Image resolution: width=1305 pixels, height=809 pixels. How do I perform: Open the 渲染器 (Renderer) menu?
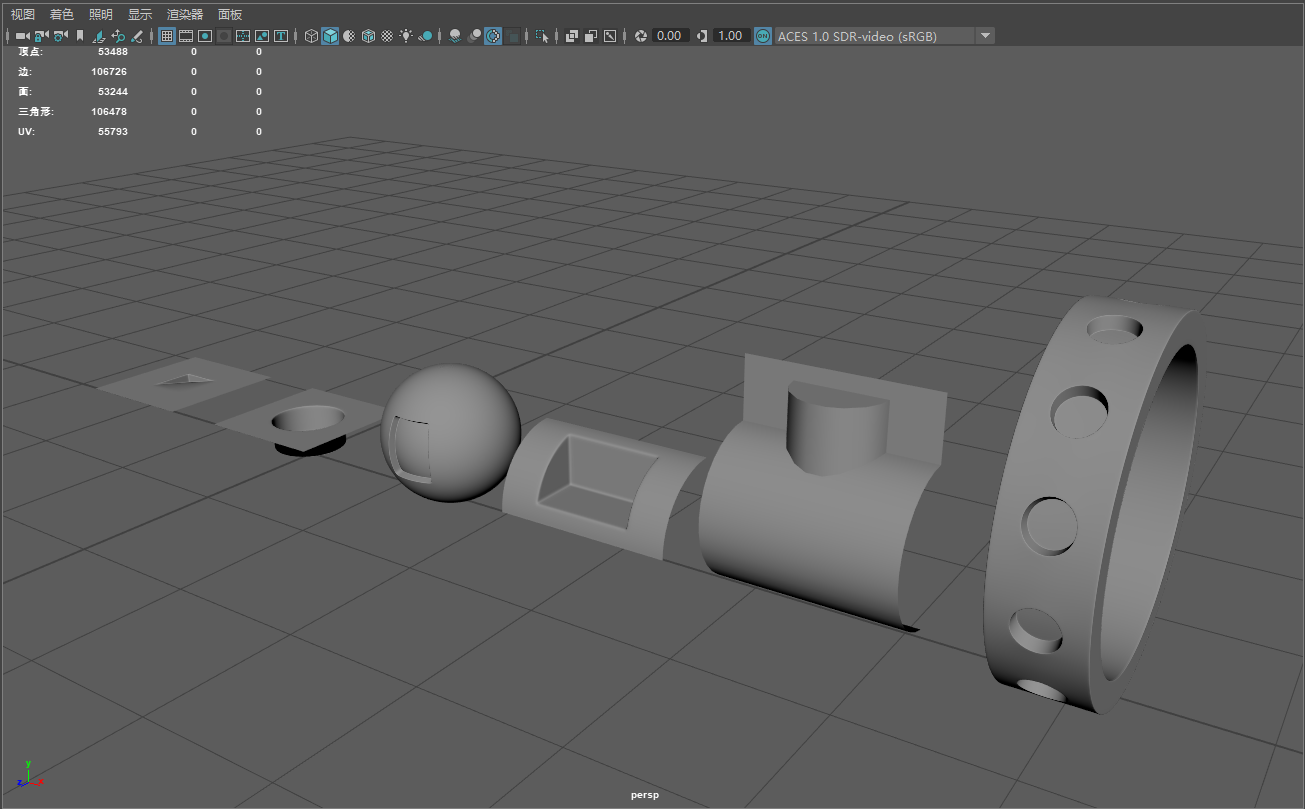pos(185,14)
